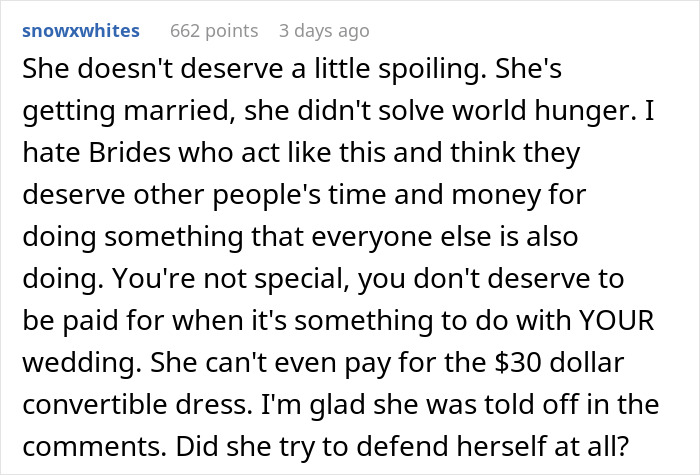Screen dimensions: 700x475
Task: Click the '662 points' score text
Action: 213,31
